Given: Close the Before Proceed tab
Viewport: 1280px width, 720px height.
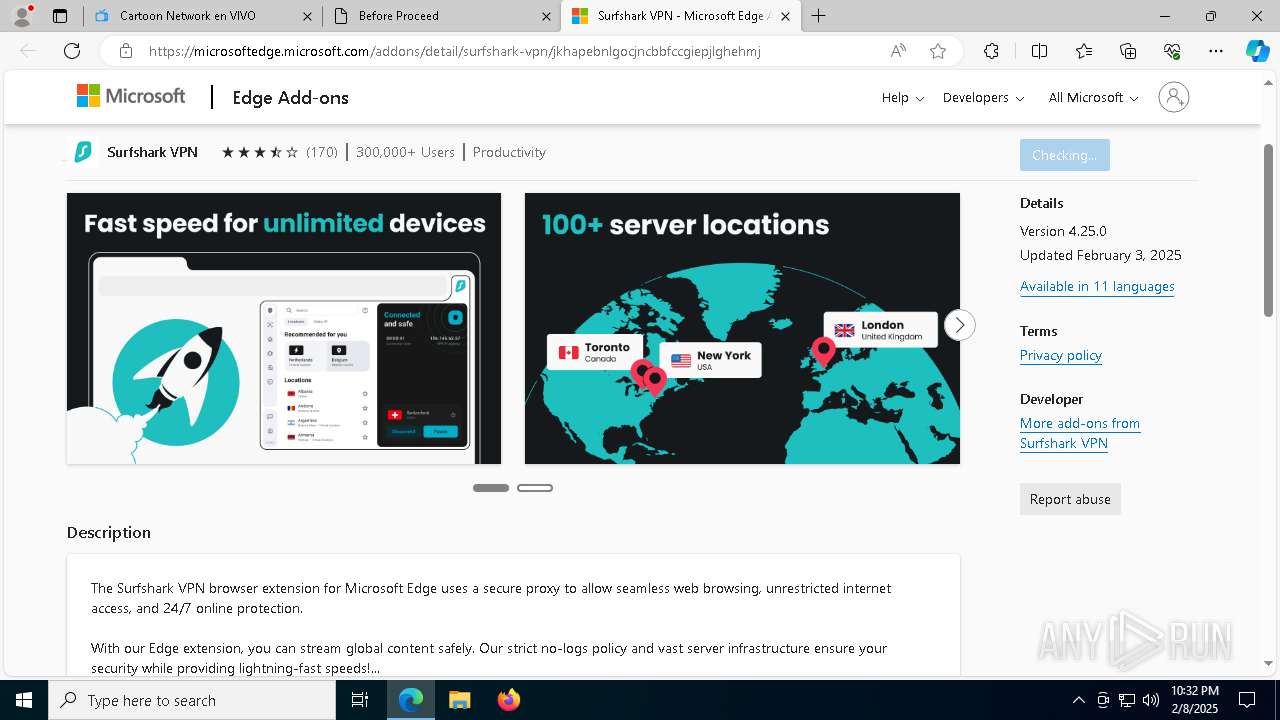Looking at the screenshot, I should coord(546,16).
